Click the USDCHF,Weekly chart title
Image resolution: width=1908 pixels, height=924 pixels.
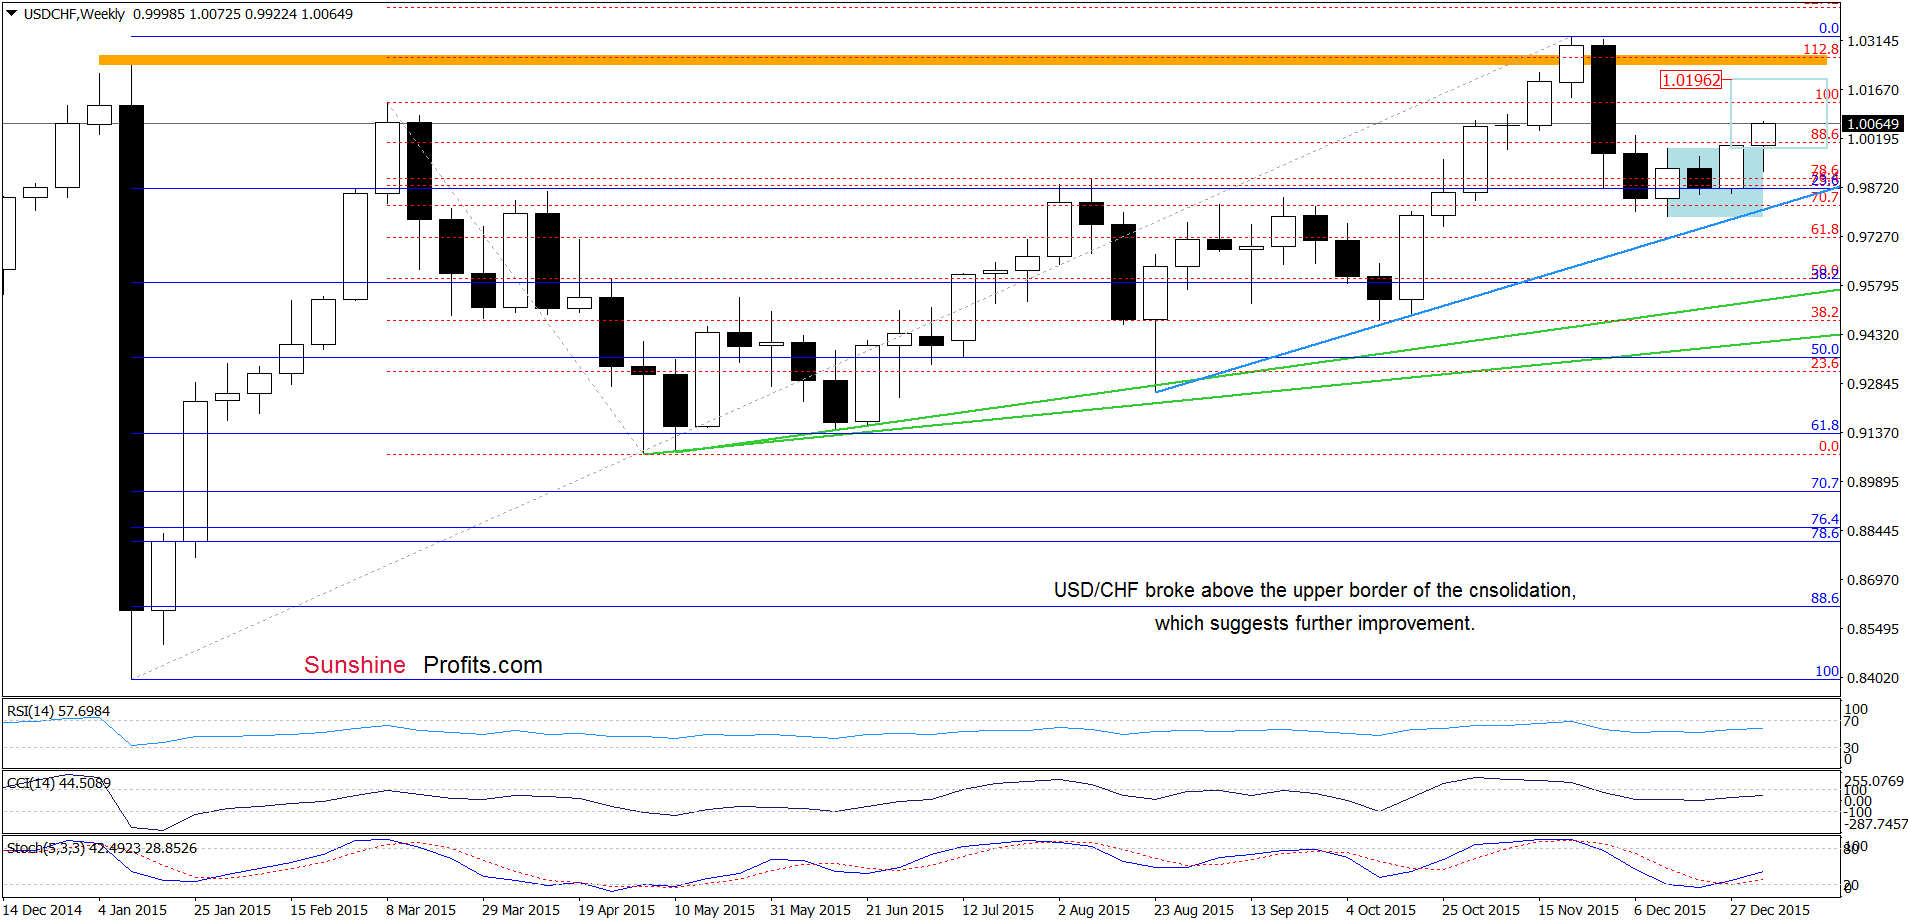74,14
